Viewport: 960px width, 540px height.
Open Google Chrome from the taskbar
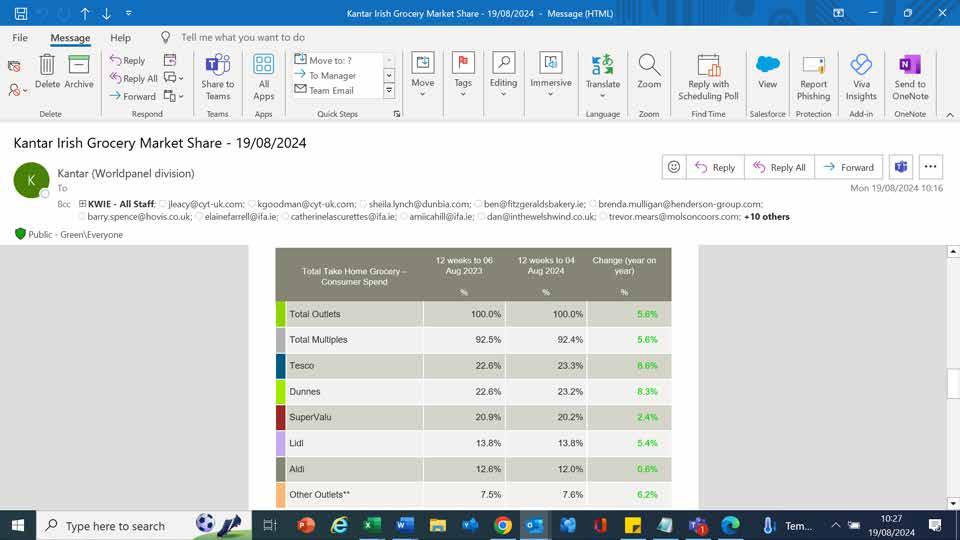[503, 525]
